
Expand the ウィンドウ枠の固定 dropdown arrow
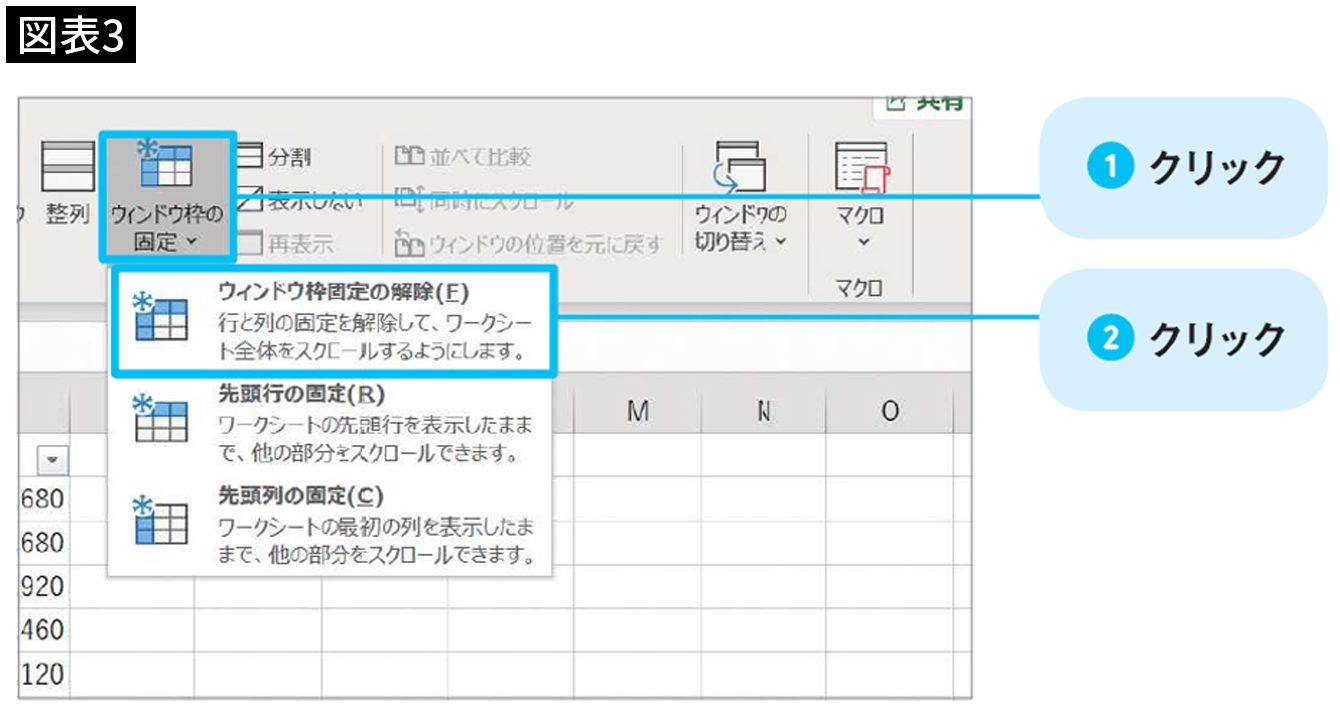[x=190, y=243]
